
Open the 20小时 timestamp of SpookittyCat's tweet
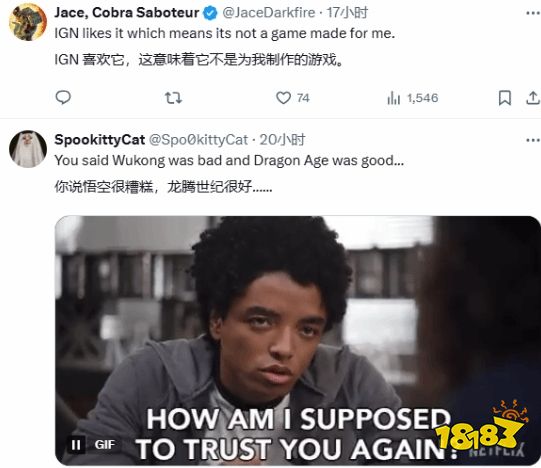pos(282,140)
